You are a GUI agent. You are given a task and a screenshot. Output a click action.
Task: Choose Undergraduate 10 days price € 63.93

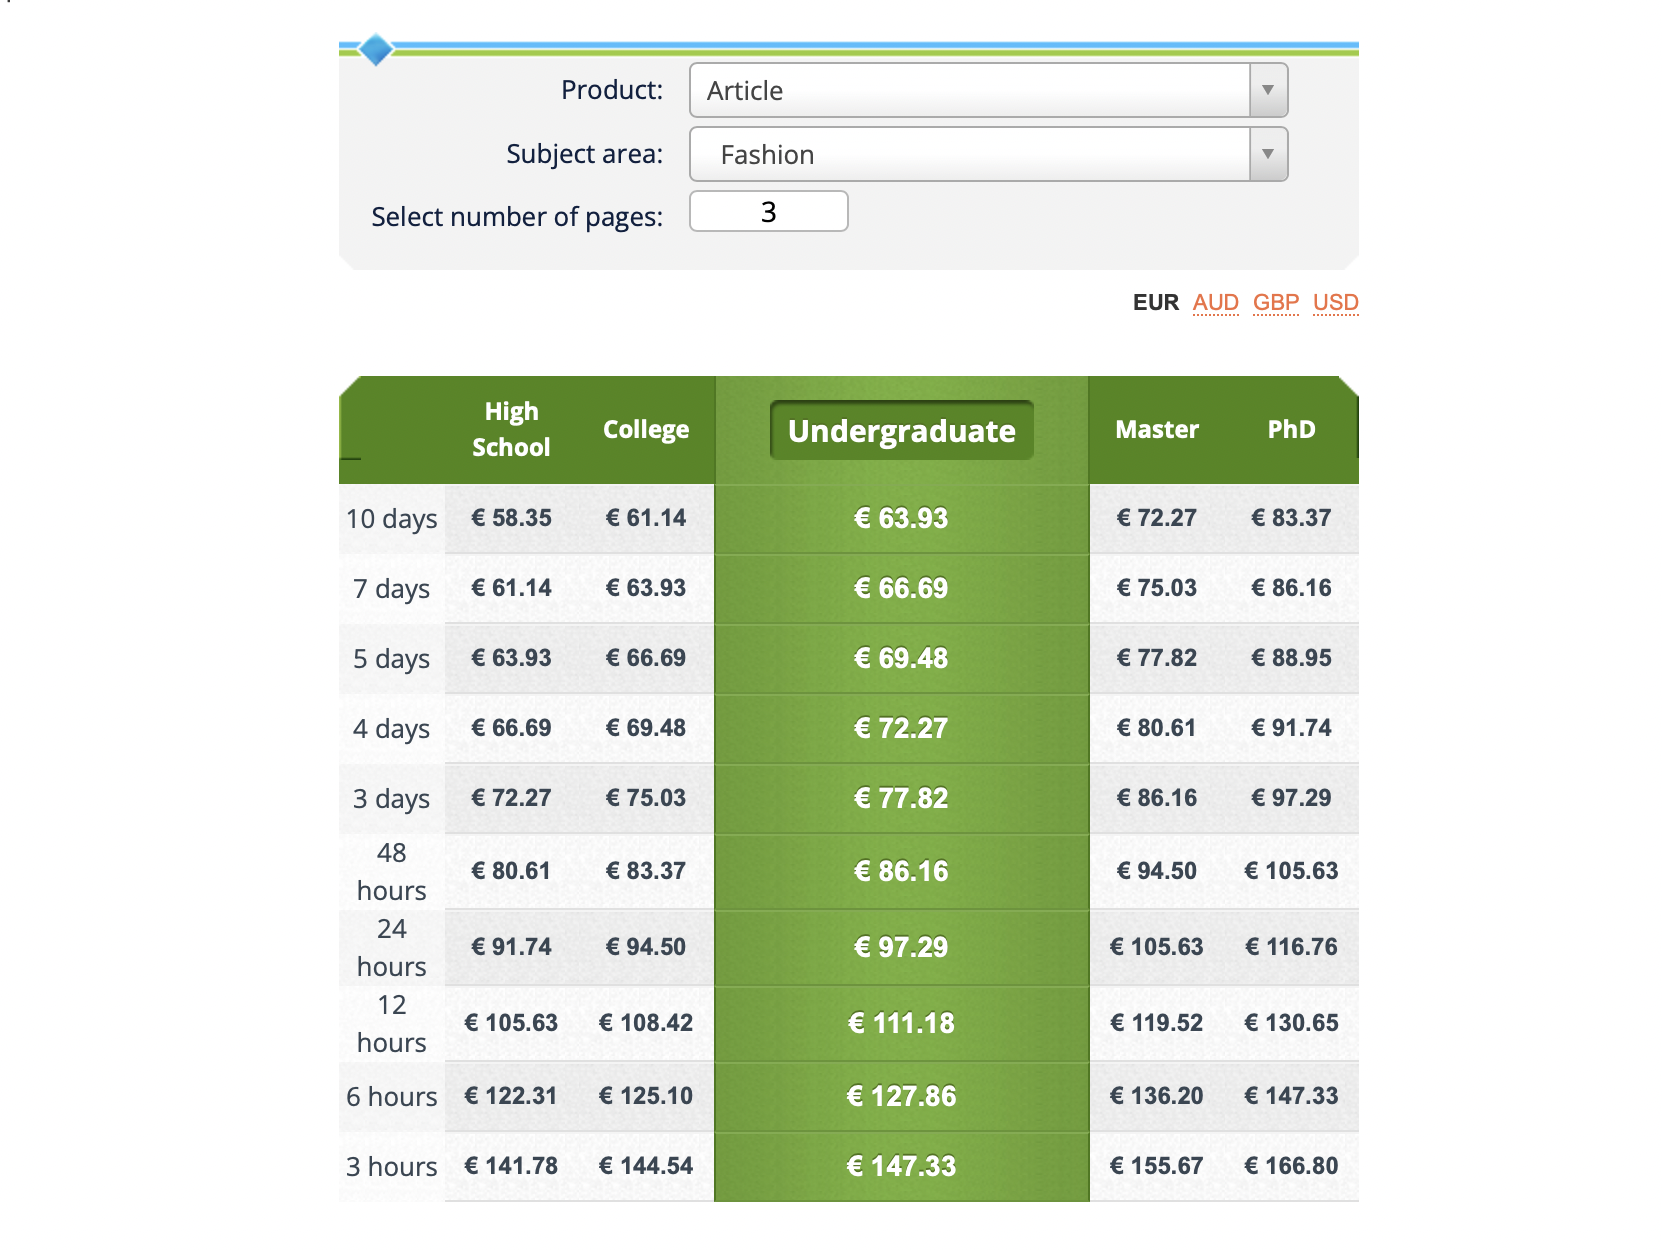(901, 518)
